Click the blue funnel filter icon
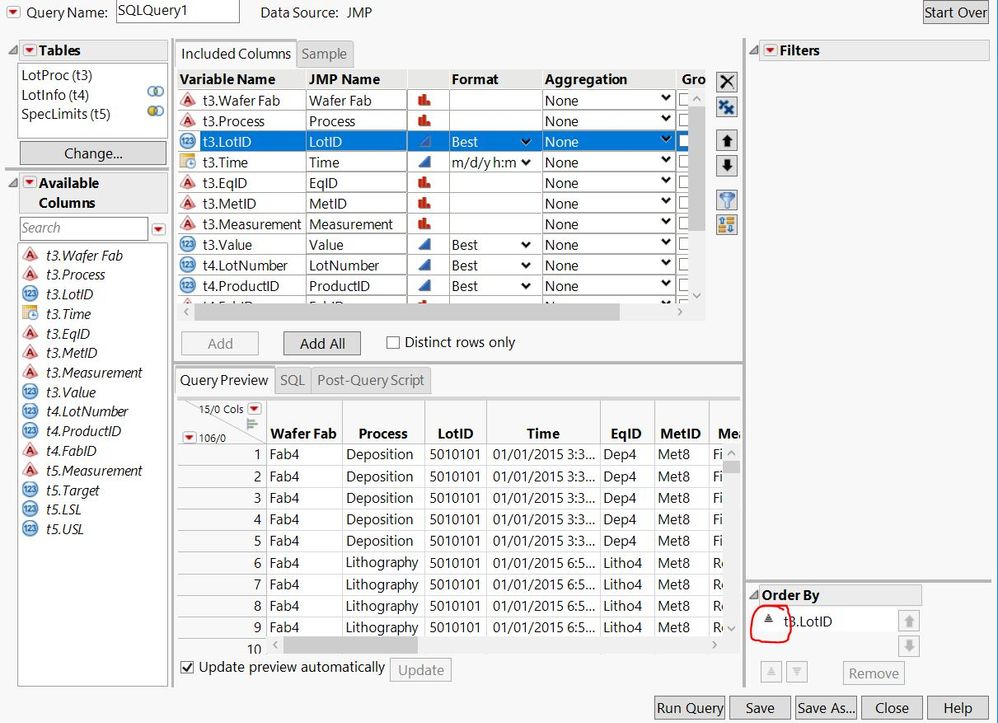The width and height of the screenshot is (998, 723). 727,200
